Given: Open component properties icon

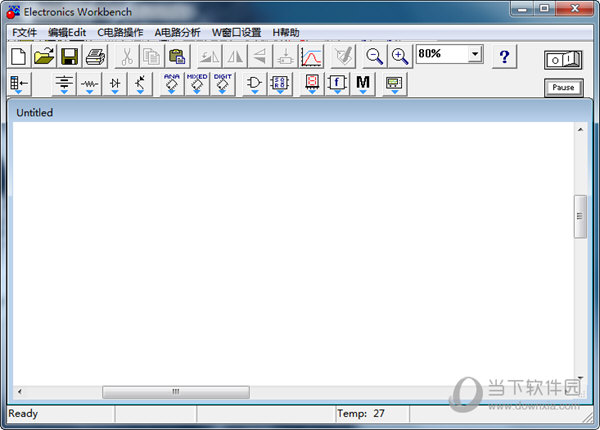Looking at the screenshot, I should click(x=343, y=56).
